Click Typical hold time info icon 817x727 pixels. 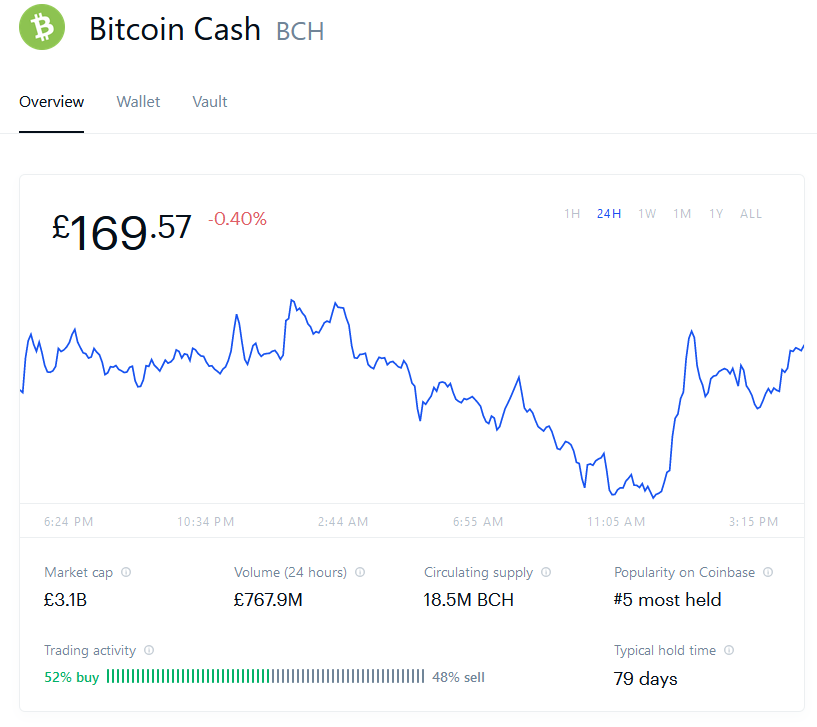[729, 650]
